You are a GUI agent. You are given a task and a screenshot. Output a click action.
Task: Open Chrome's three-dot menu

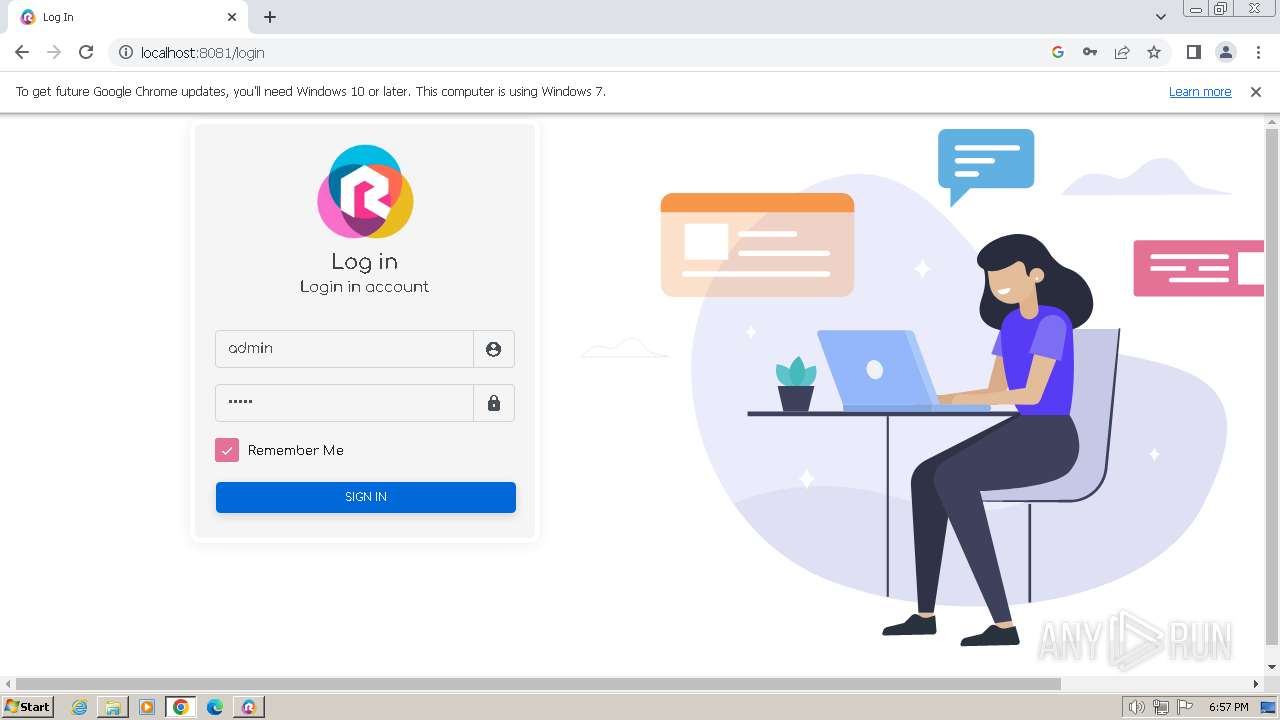(x=1257, y=52)
